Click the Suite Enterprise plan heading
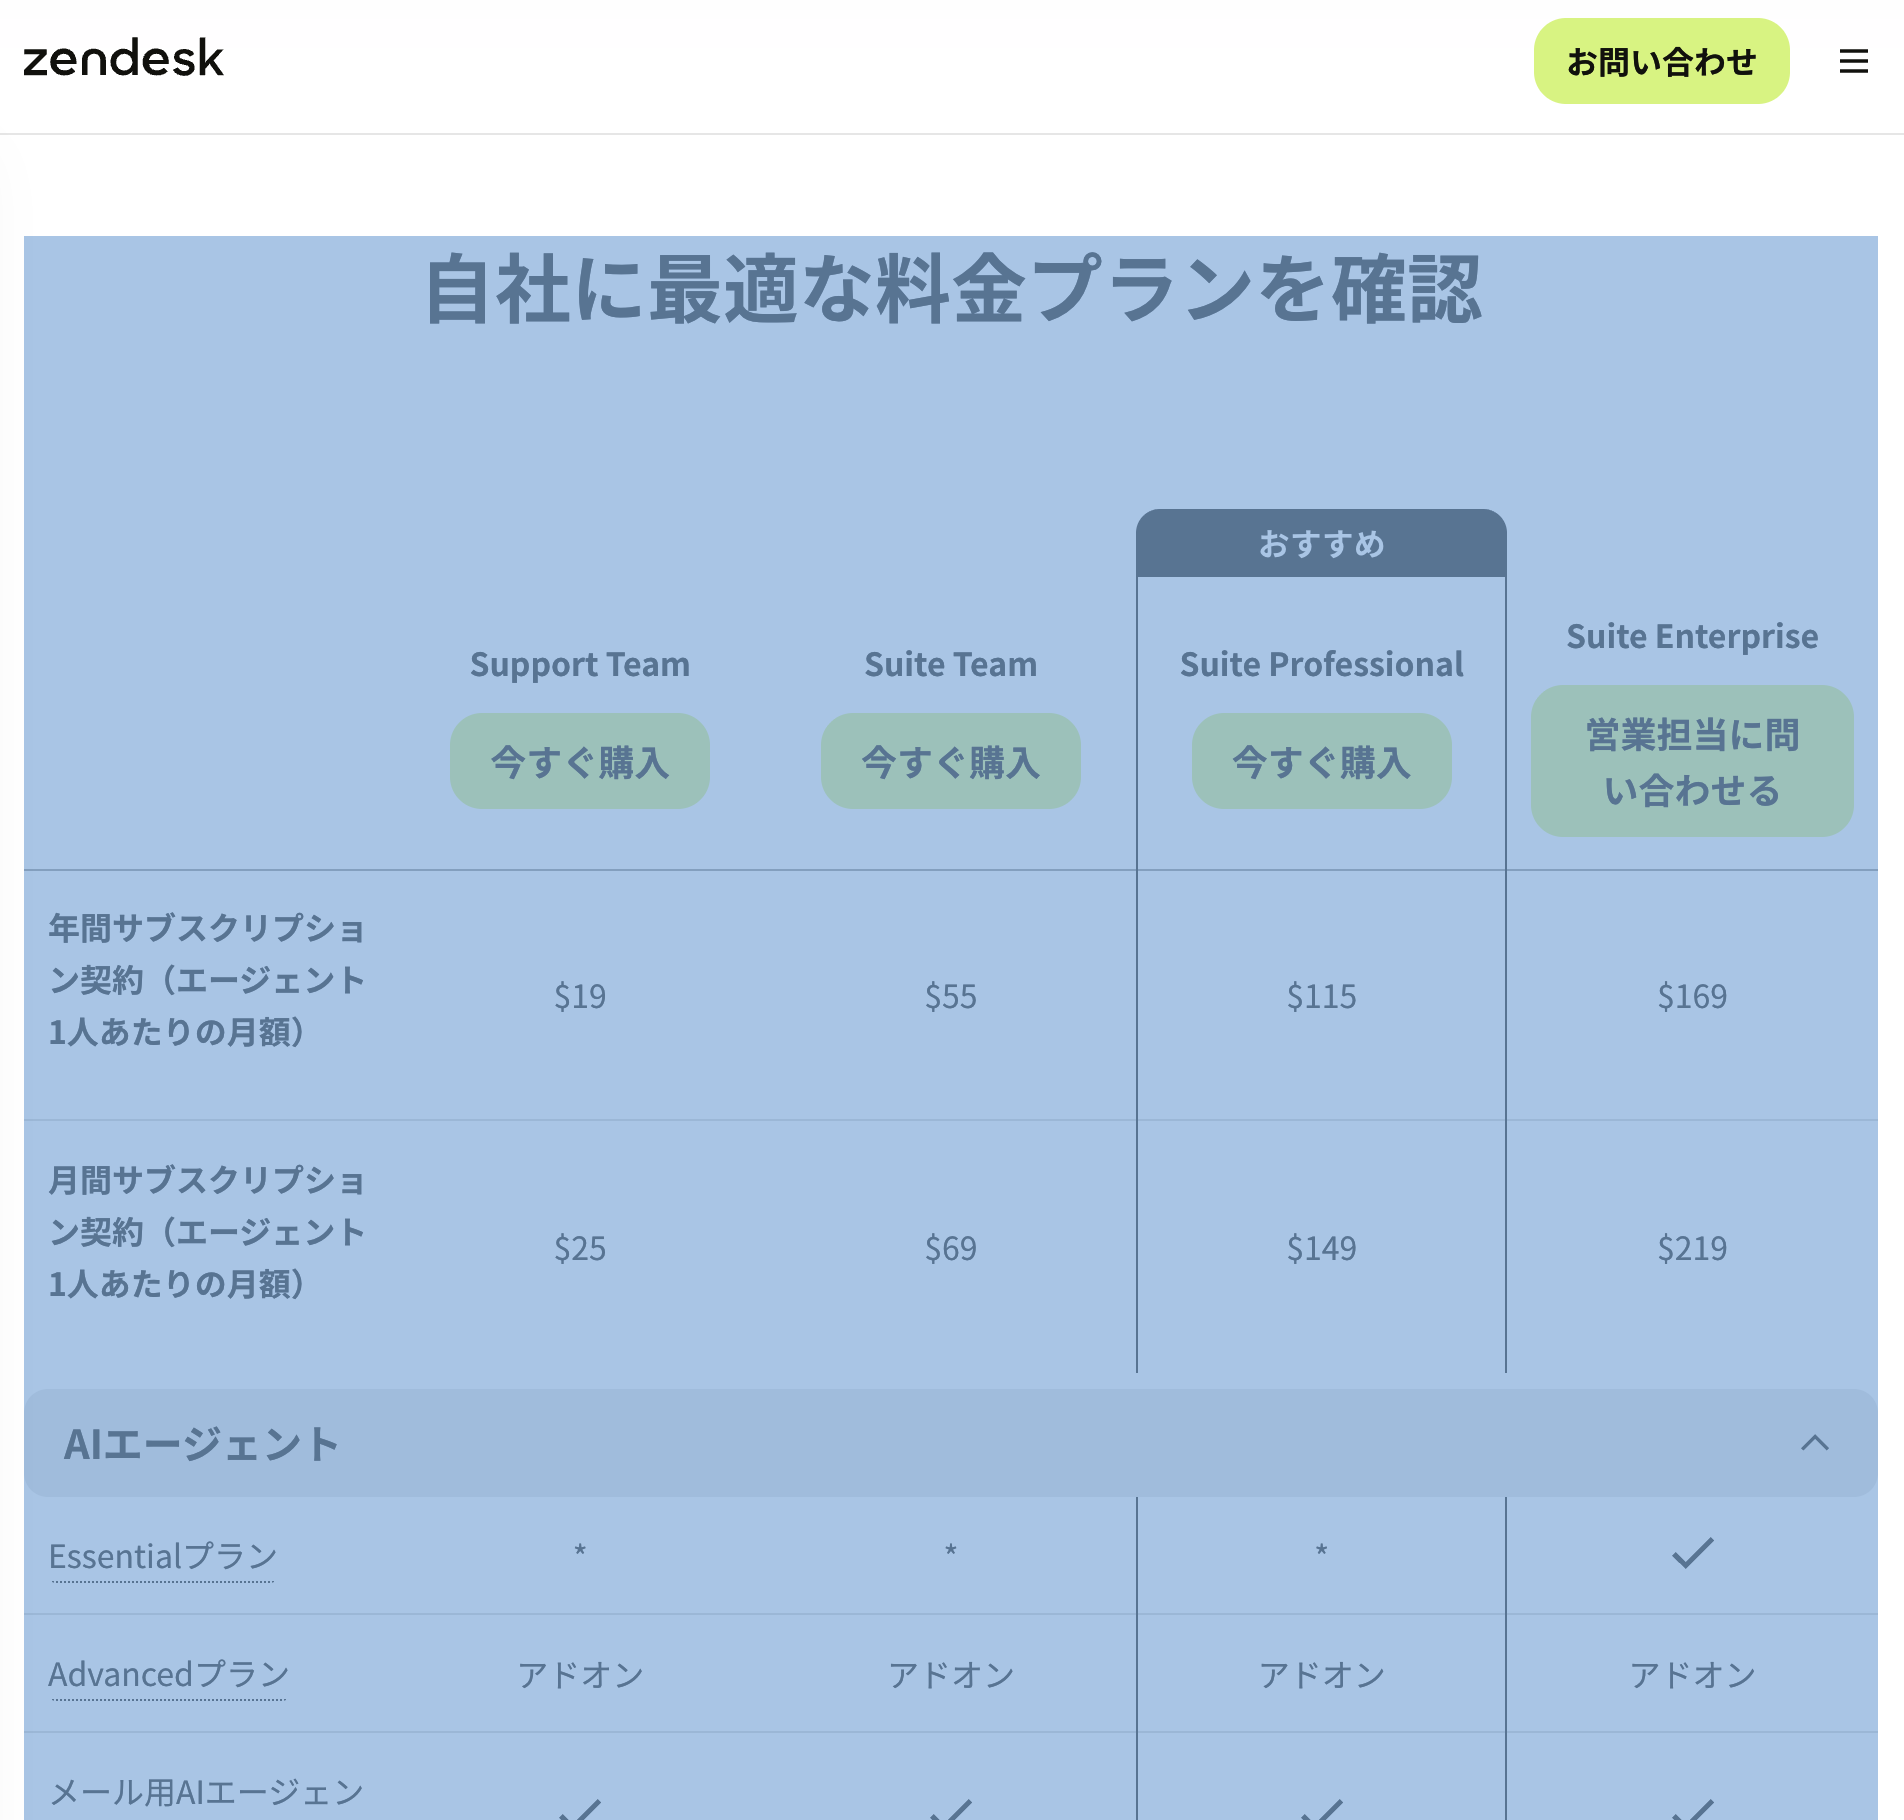Image resolution: width=1904 pixels, height=1820 pixels. point(1691,637)
